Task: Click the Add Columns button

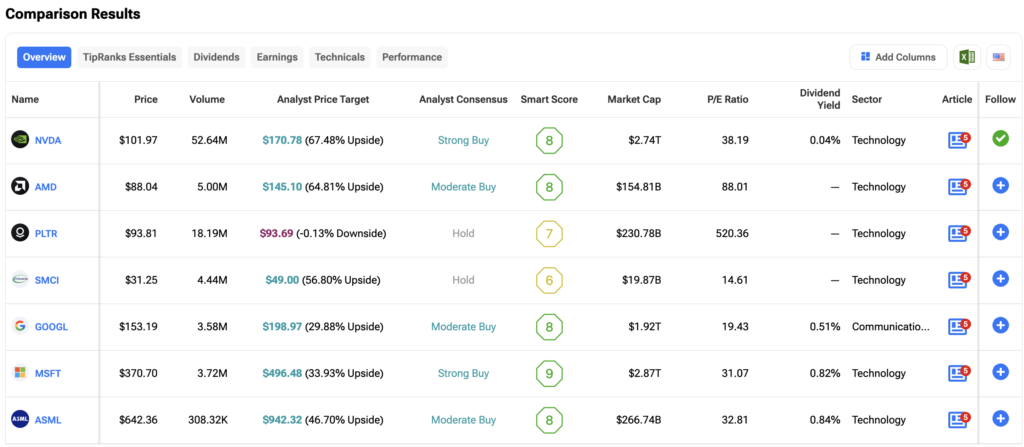Action: coord(898,57)
